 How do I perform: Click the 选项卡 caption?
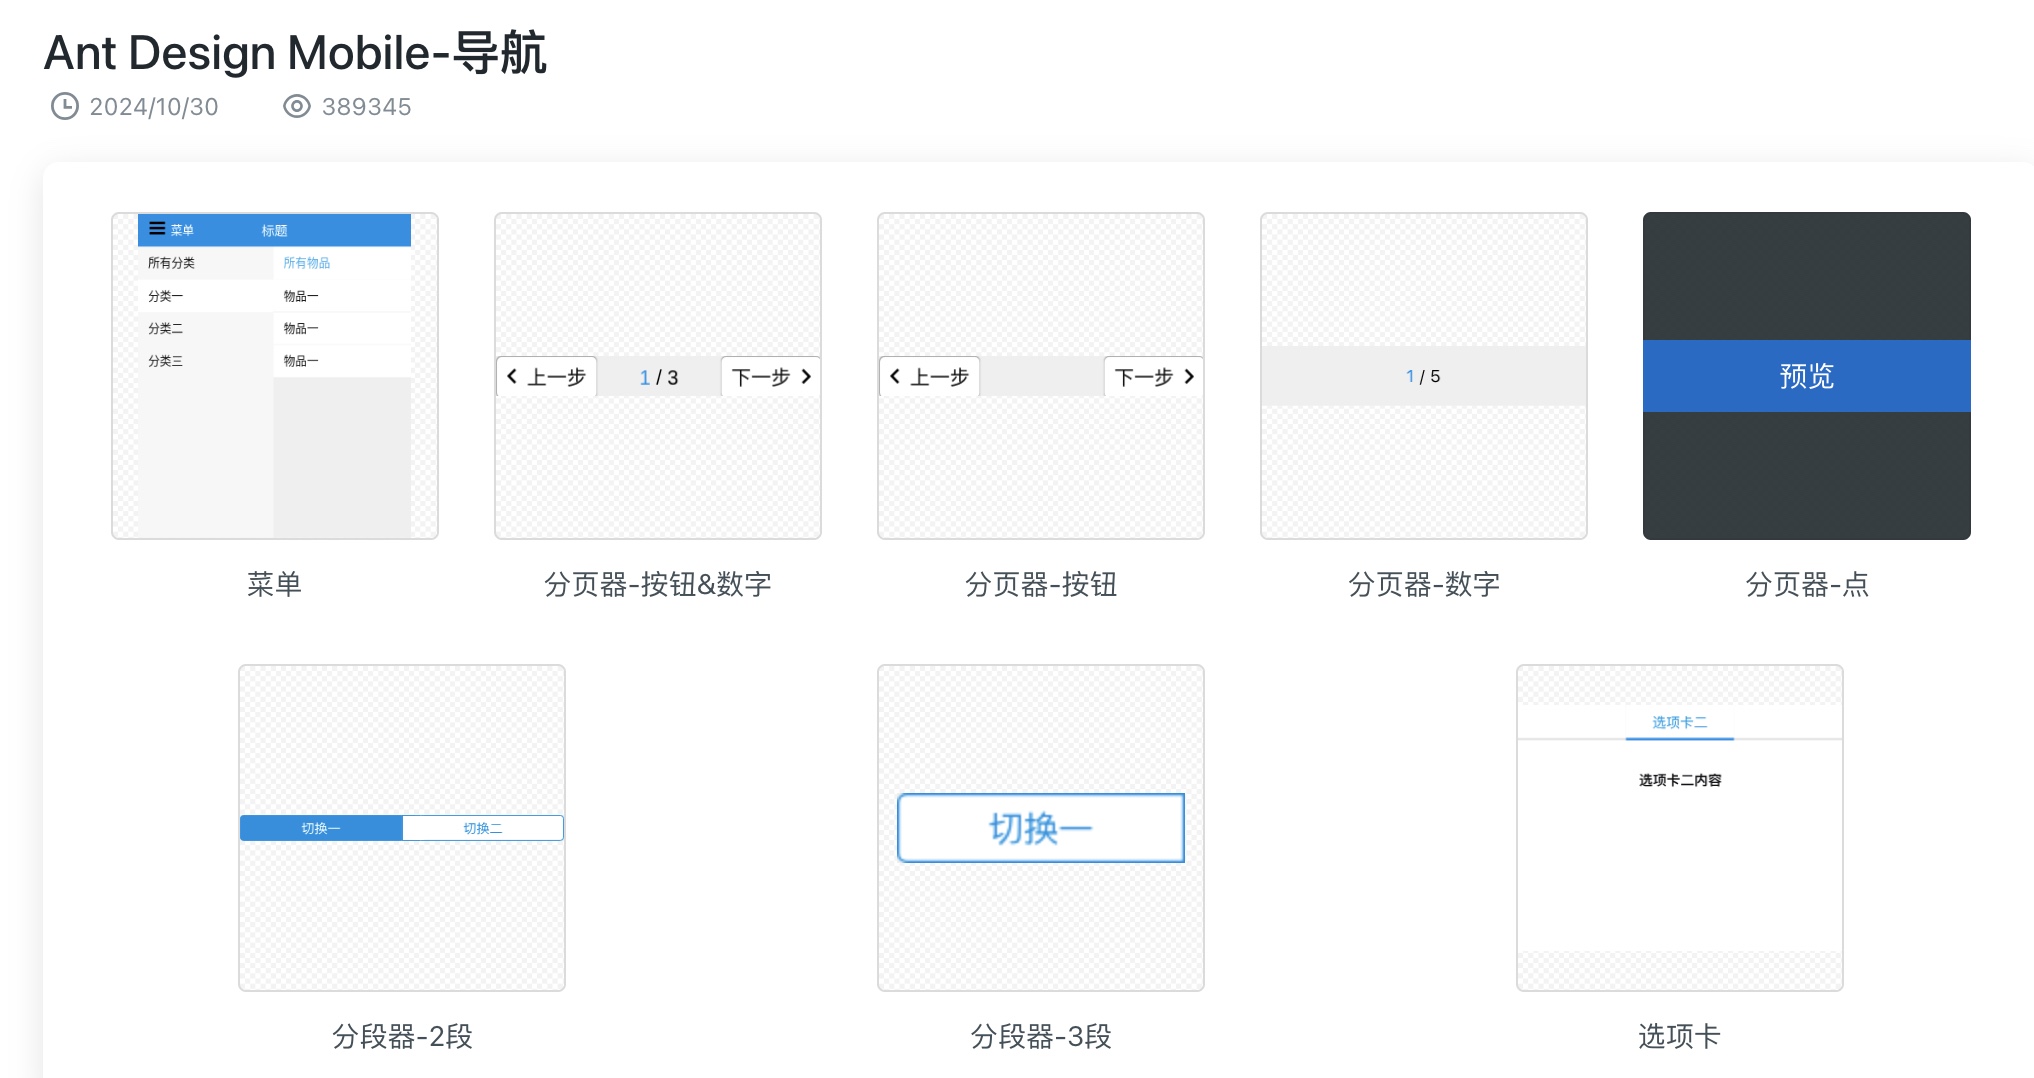1680,1036
